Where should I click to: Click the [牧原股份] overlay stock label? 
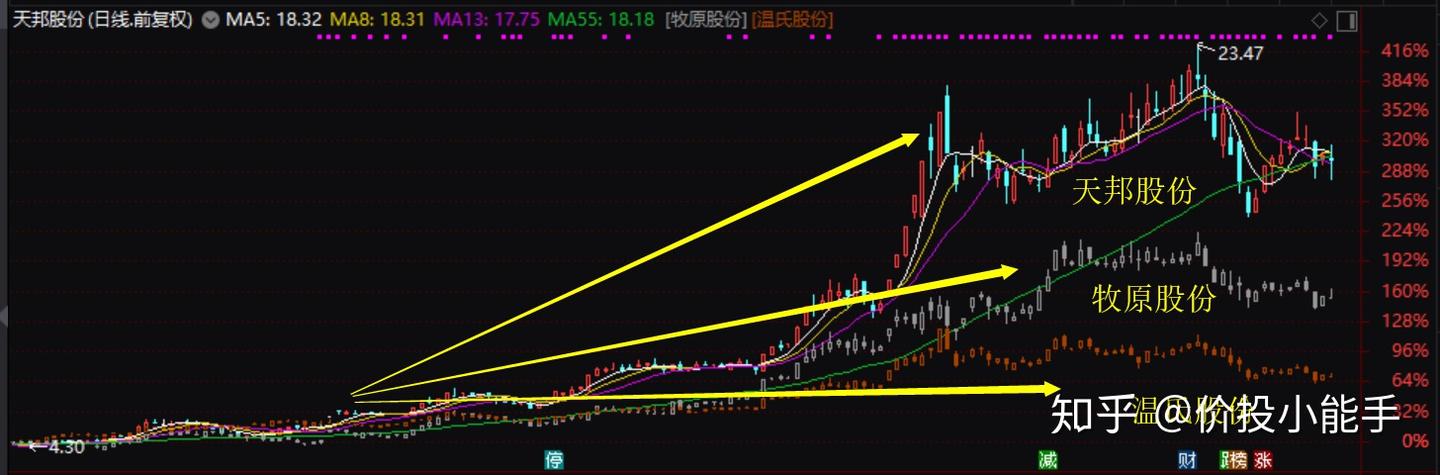click(x=706, y=20)
